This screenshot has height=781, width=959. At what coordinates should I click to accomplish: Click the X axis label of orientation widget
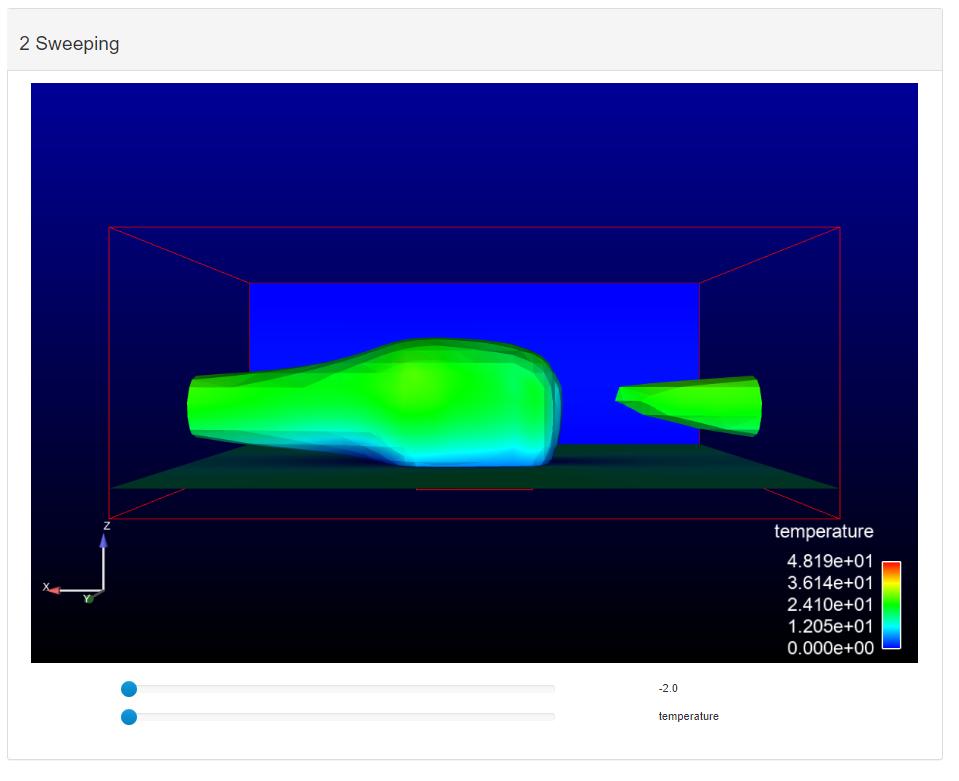pos(46,587)
